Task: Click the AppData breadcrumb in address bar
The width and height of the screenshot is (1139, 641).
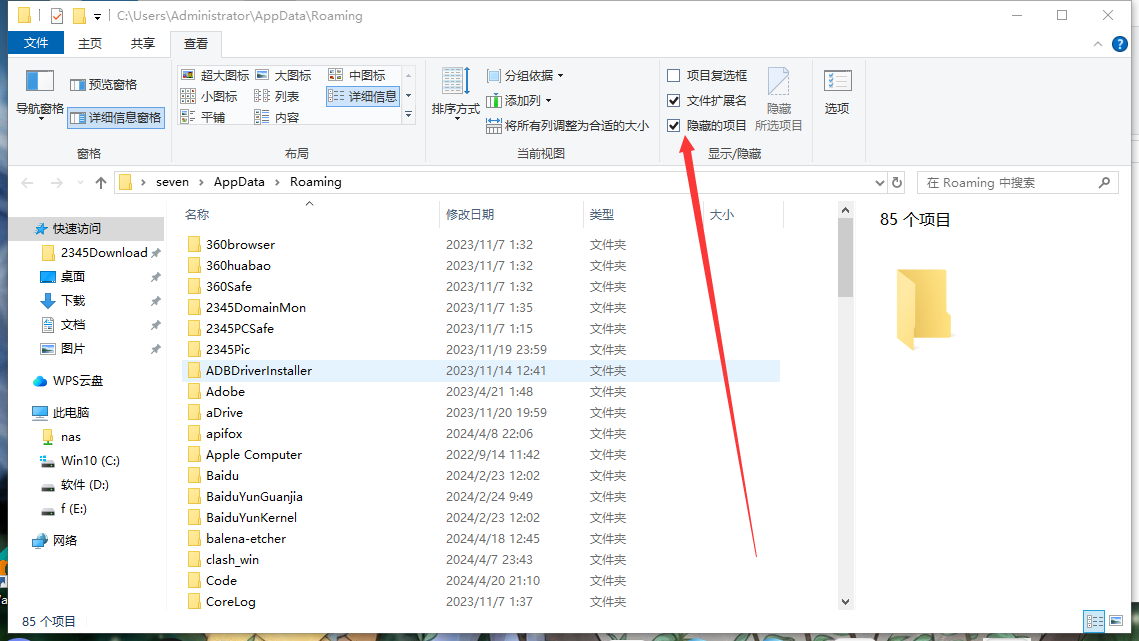Action: click(x=239, y=182)
